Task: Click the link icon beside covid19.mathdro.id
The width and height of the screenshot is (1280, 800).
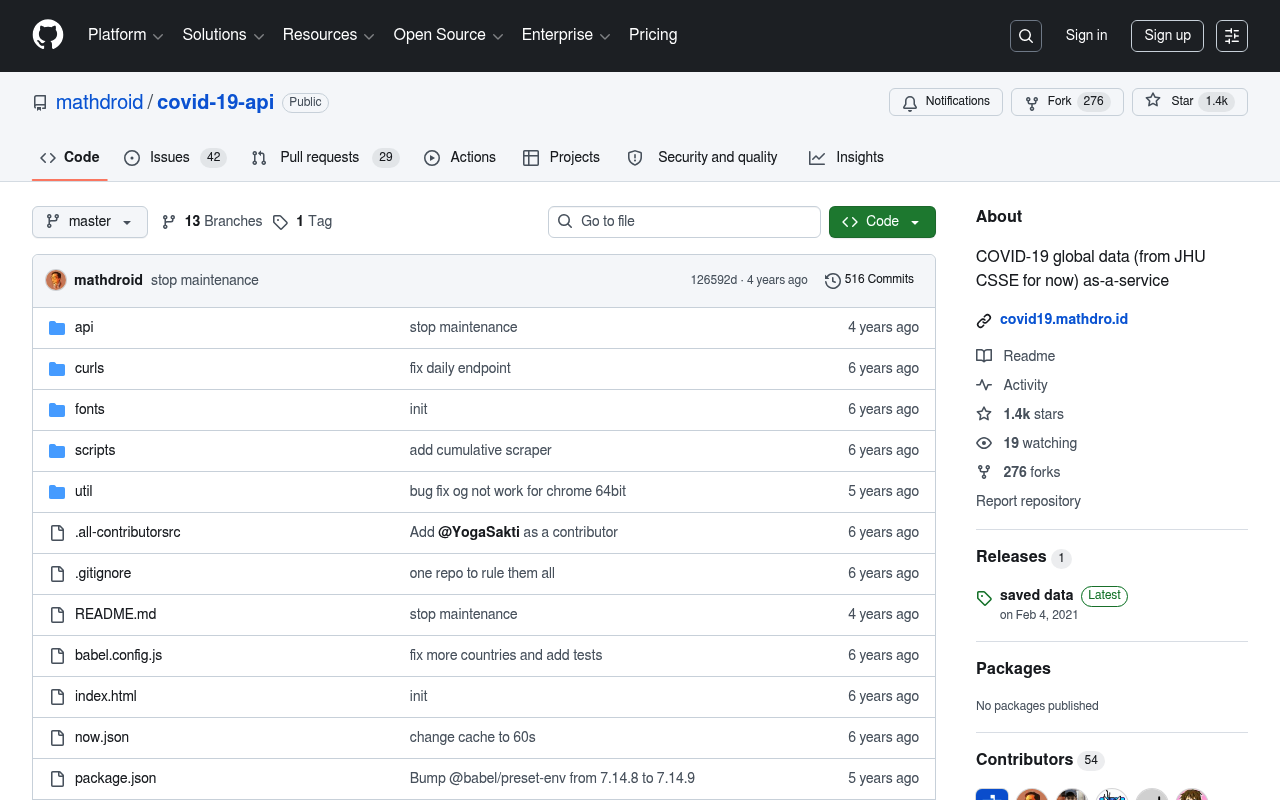Action: (984, 321)
